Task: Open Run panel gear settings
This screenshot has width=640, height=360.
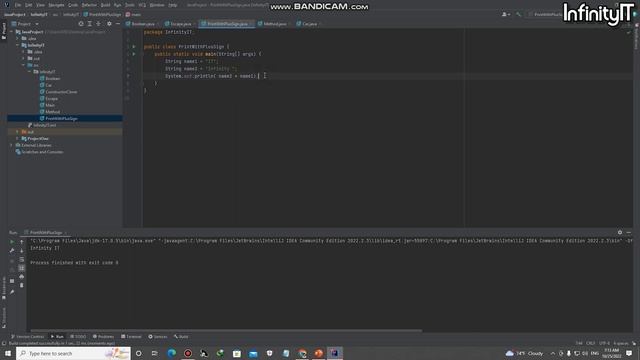Action: coord(620,232)
